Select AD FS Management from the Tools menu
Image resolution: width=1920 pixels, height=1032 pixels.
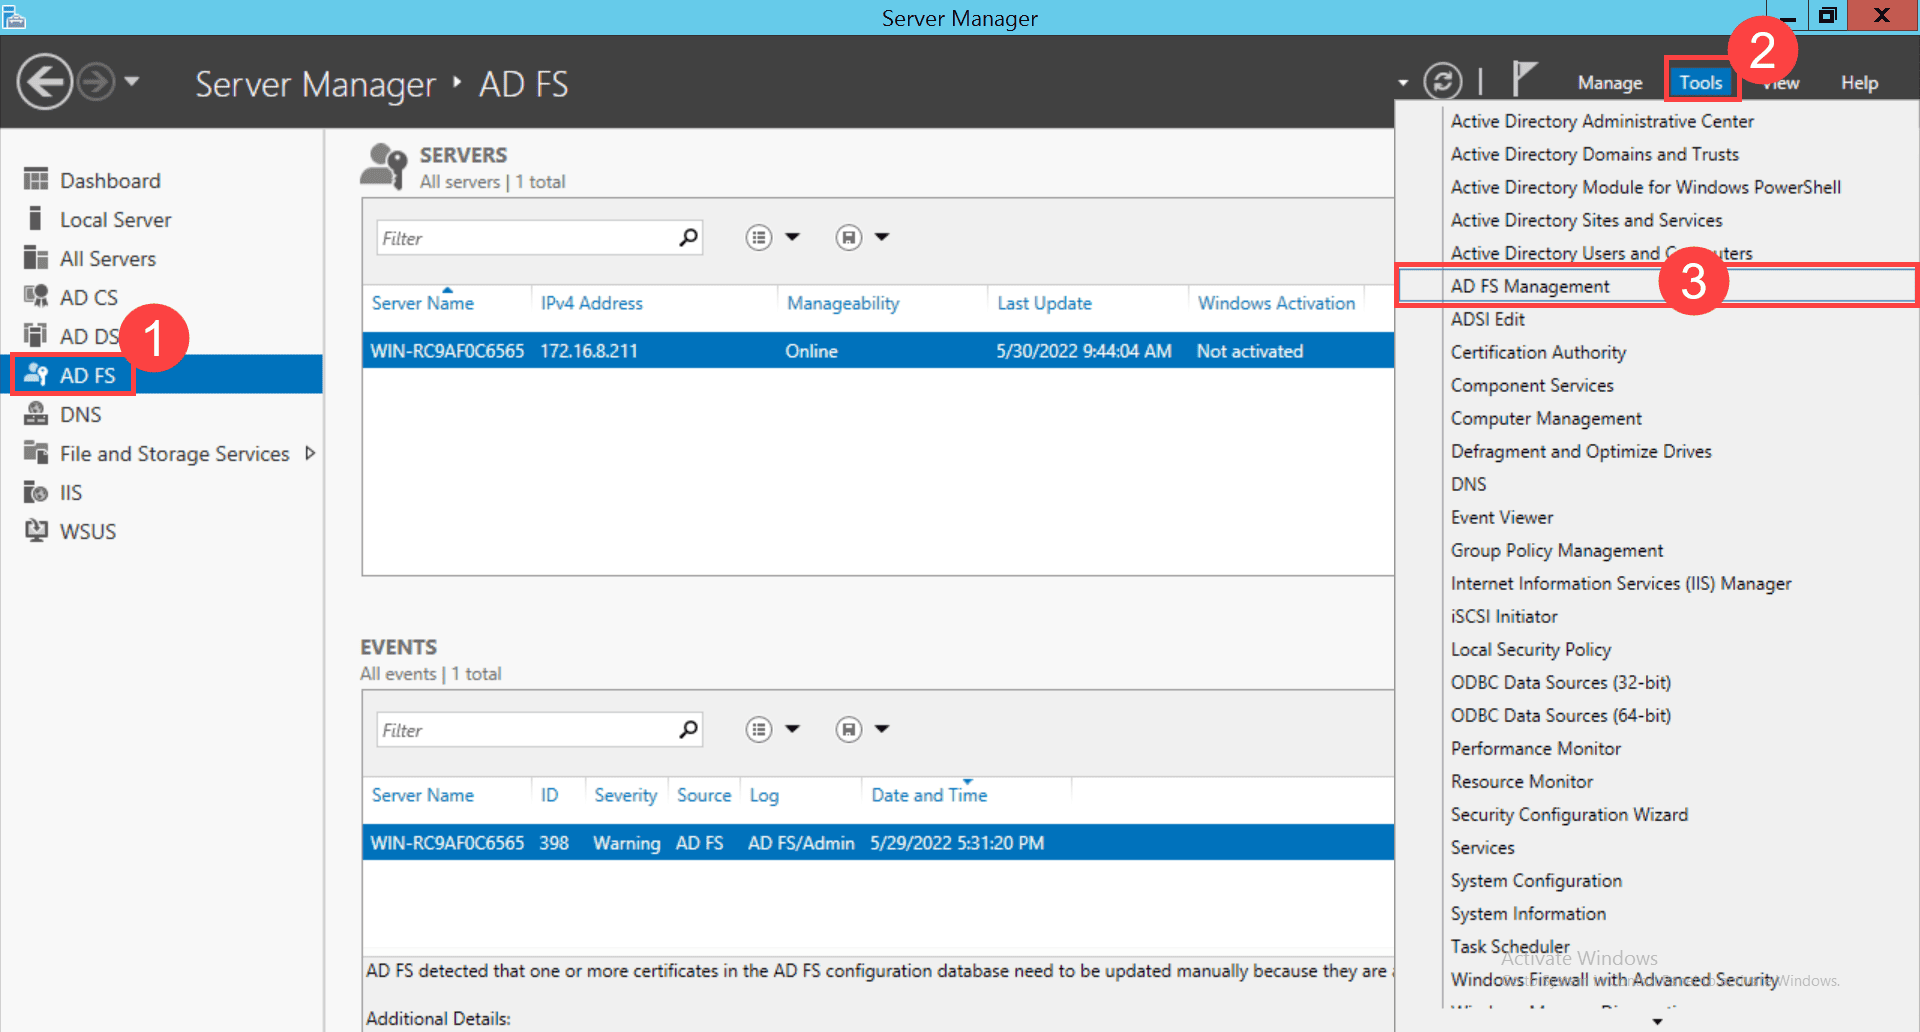point(1529,285)
